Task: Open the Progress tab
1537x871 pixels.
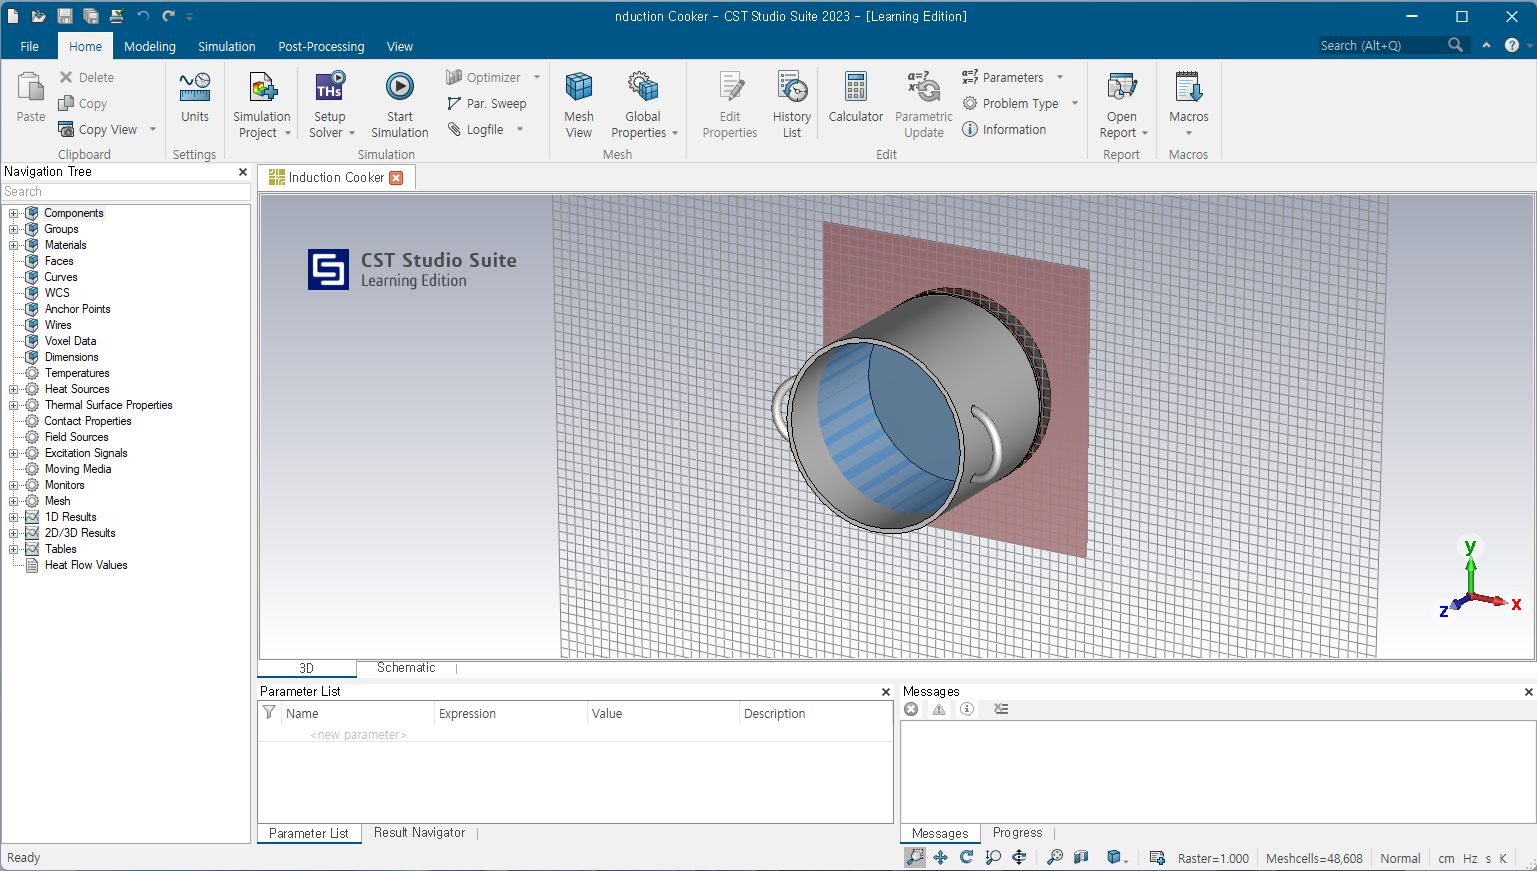Action: (1017, 832)
